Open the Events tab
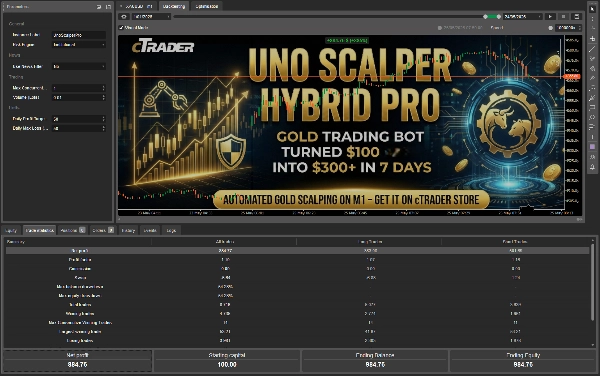 pyautogui.click(x=150, y=230)
